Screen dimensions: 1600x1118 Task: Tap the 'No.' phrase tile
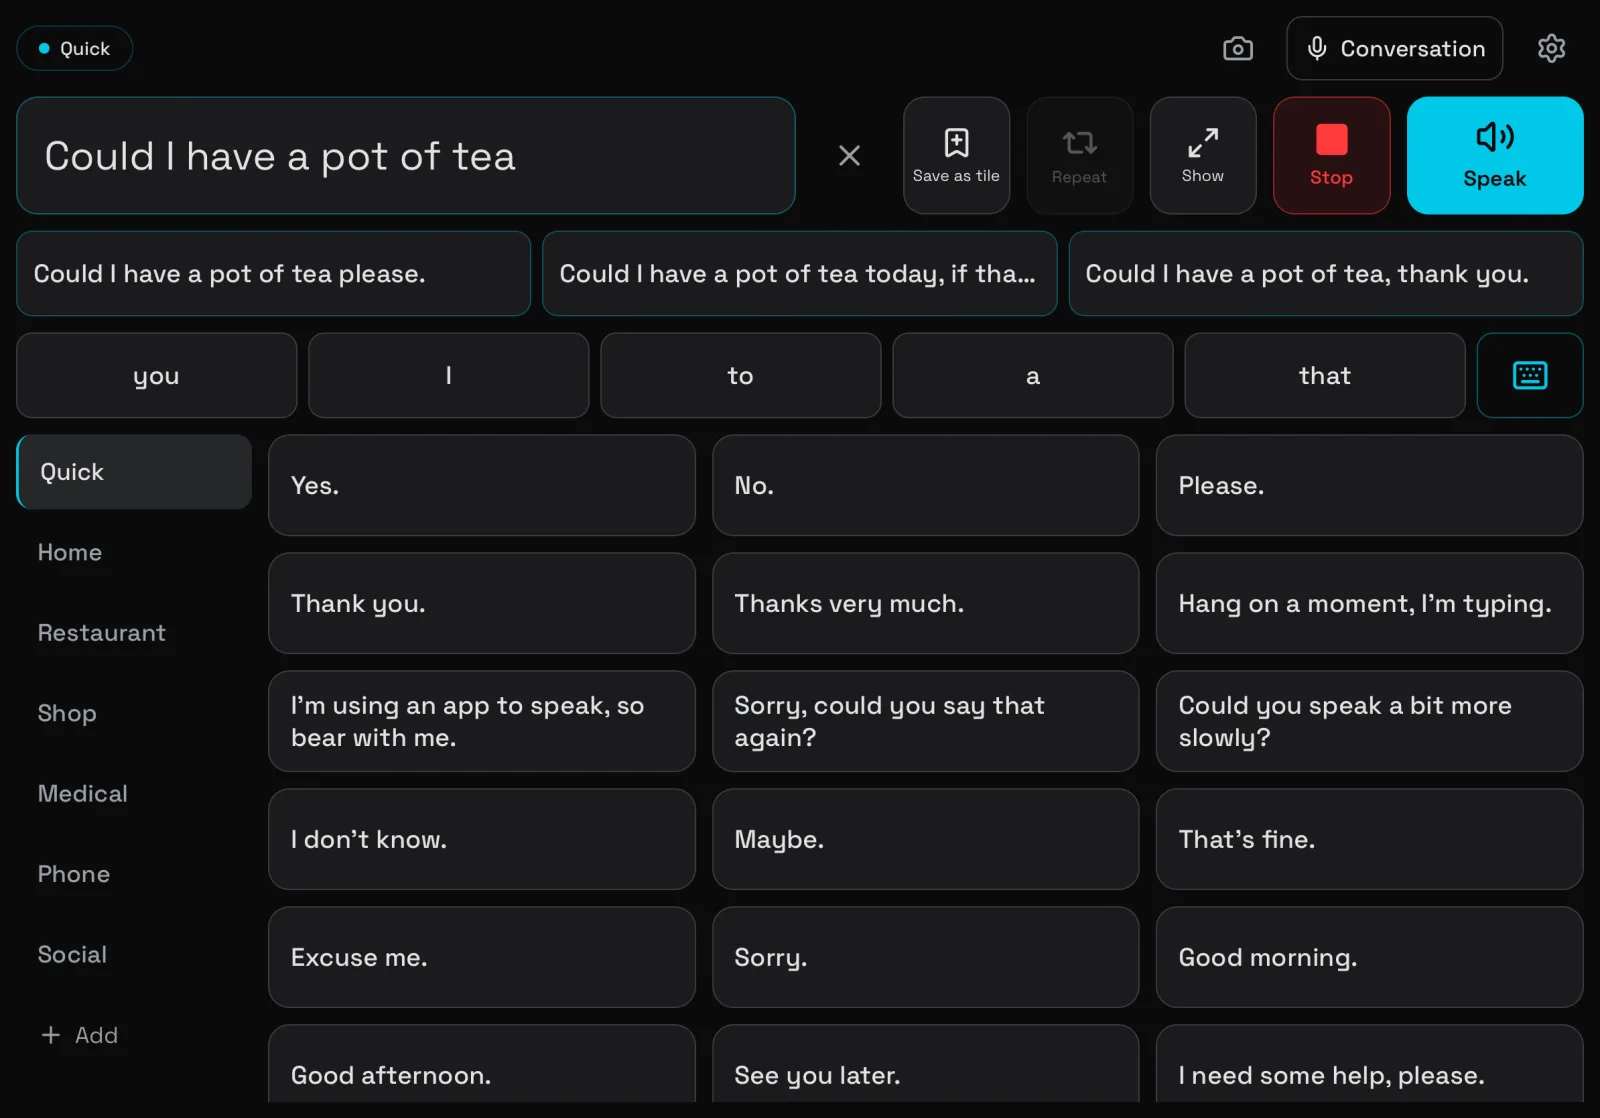[925, 485]
